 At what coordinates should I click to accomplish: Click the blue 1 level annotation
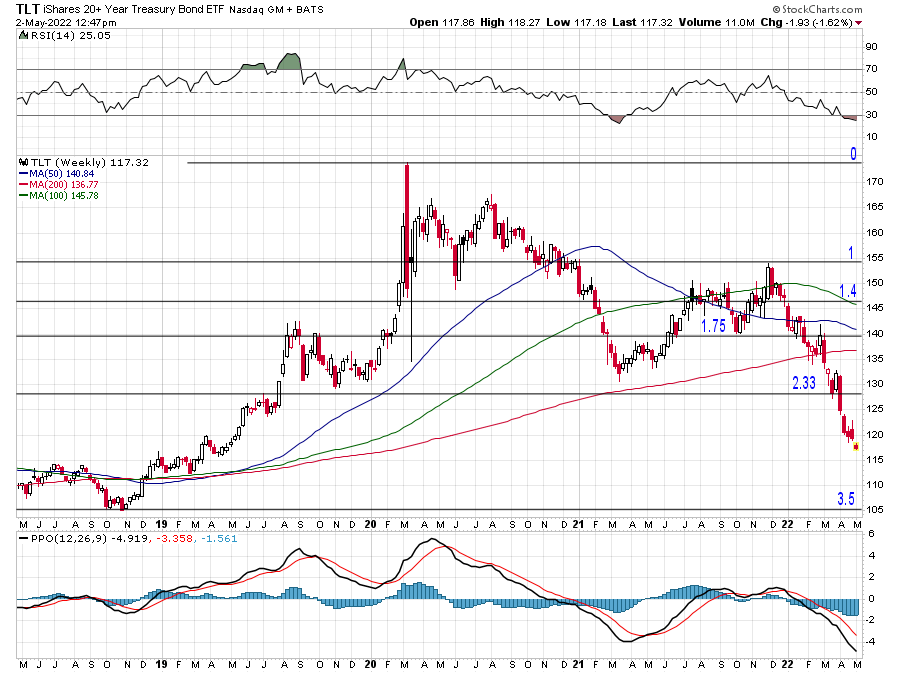[x=851, y=253]
